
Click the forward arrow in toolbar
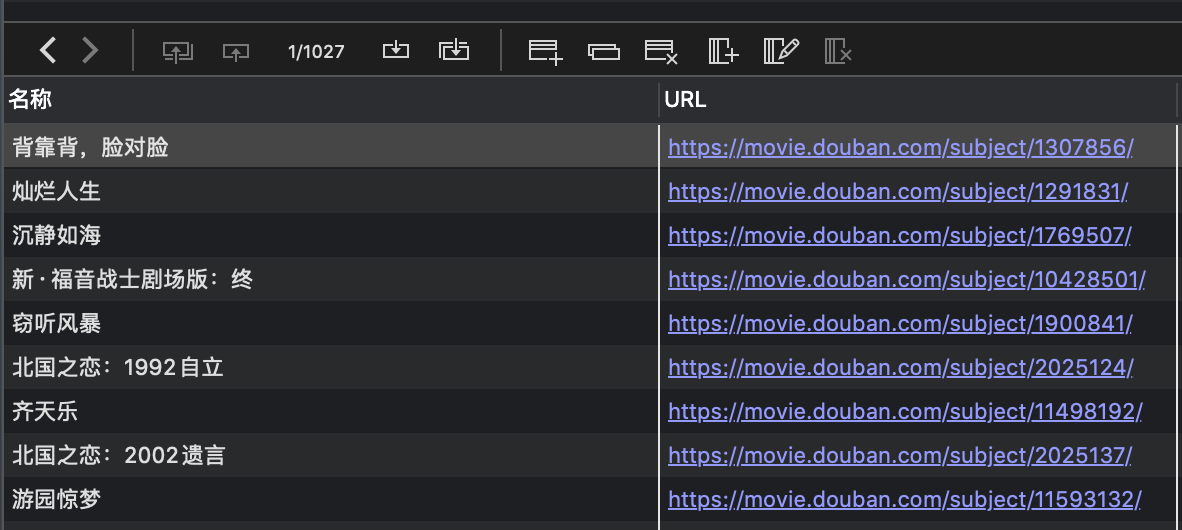coord(90,50)
